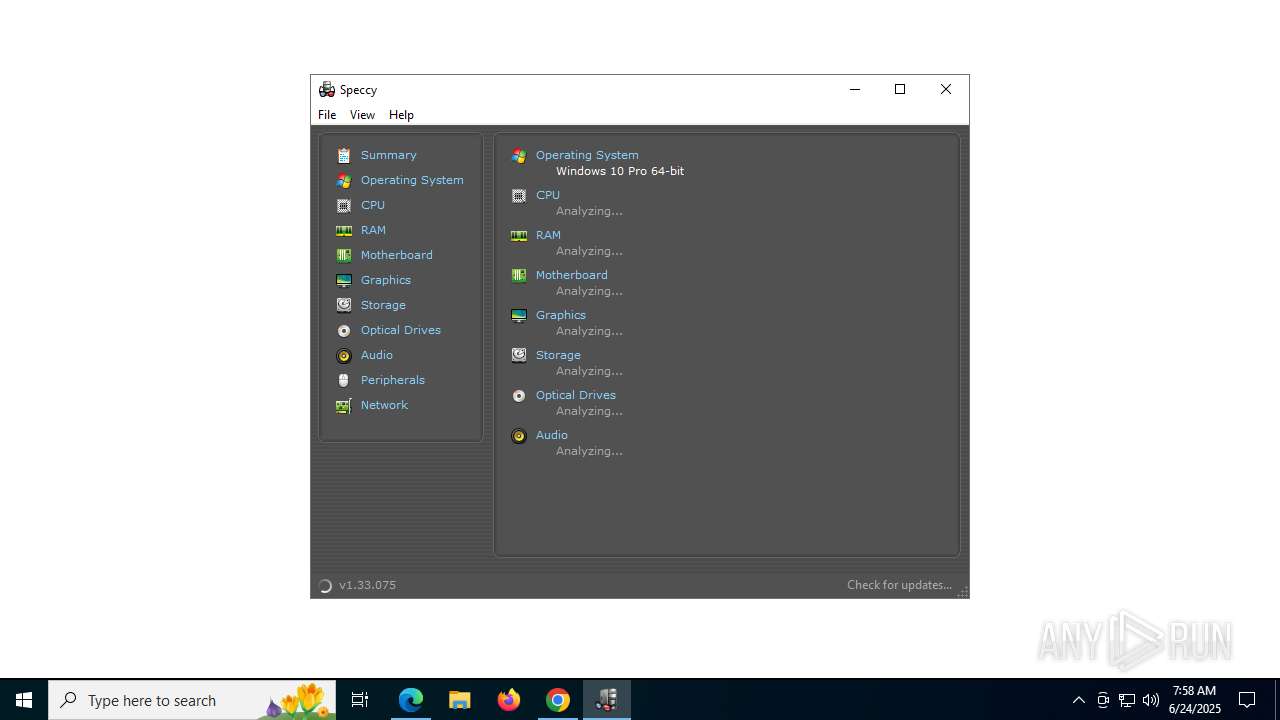Click CPU icon in summary panel
Screen dimensions: 1280x720
click(519, 195)
